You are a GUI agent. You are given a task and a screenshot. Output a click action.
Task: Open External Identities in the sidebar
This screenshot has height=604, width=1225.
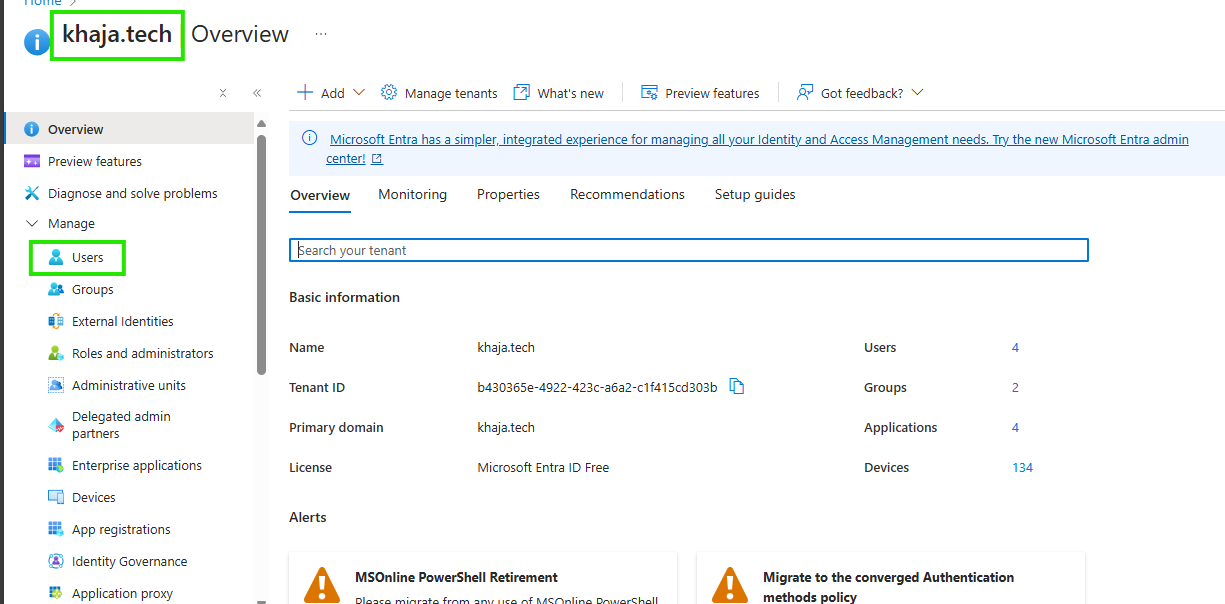[x=122, y=321]
